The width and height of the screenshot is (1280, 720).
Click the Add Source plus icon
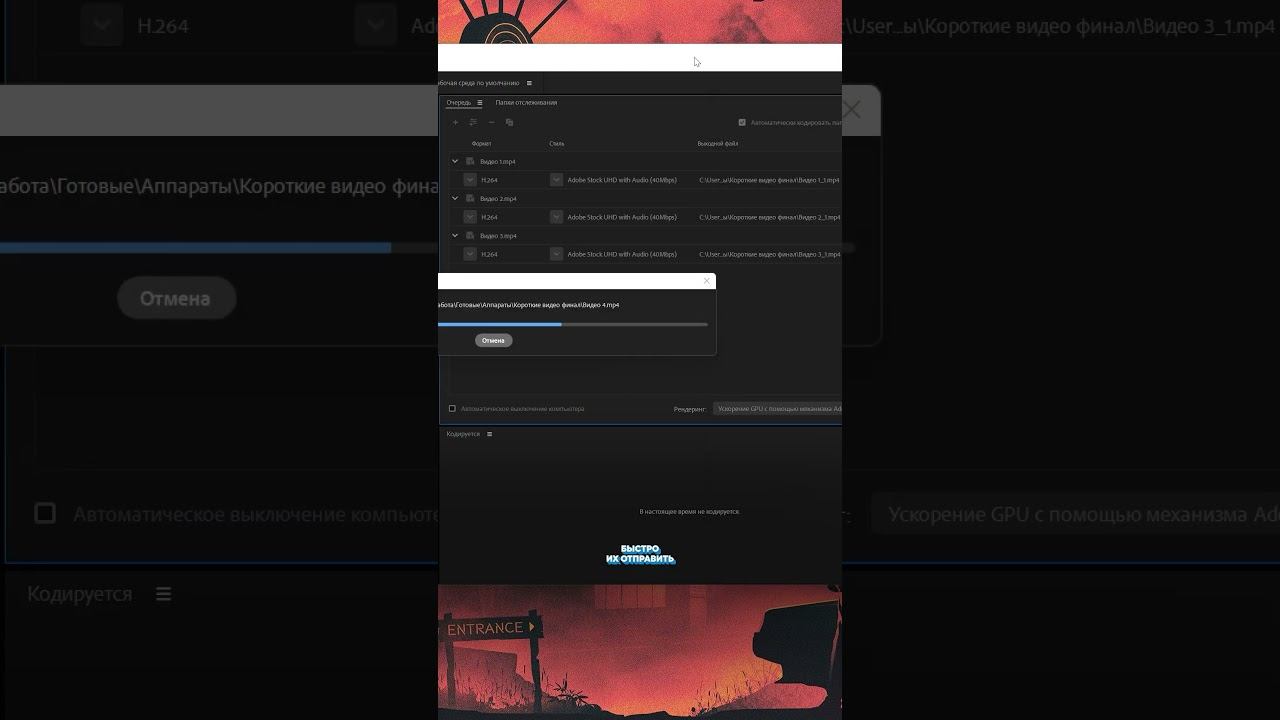point(455,122)
